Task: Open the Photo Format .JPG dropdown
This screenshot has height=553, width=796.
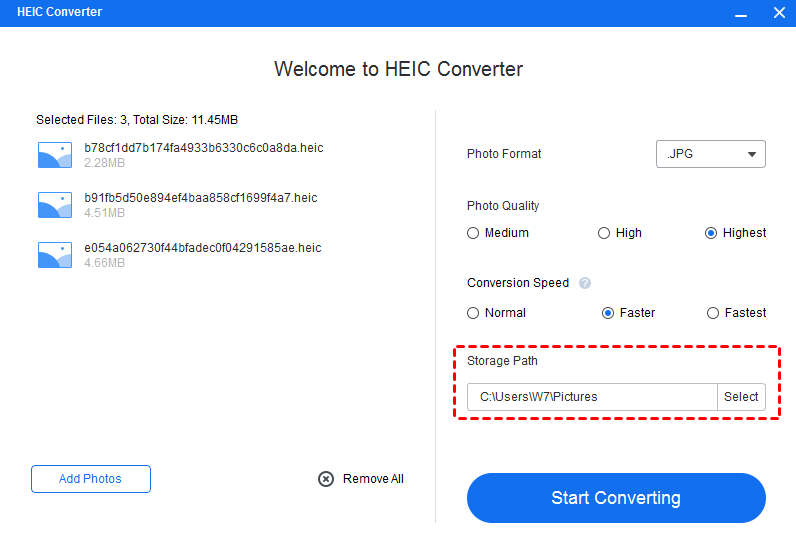Action: [711, 154]
